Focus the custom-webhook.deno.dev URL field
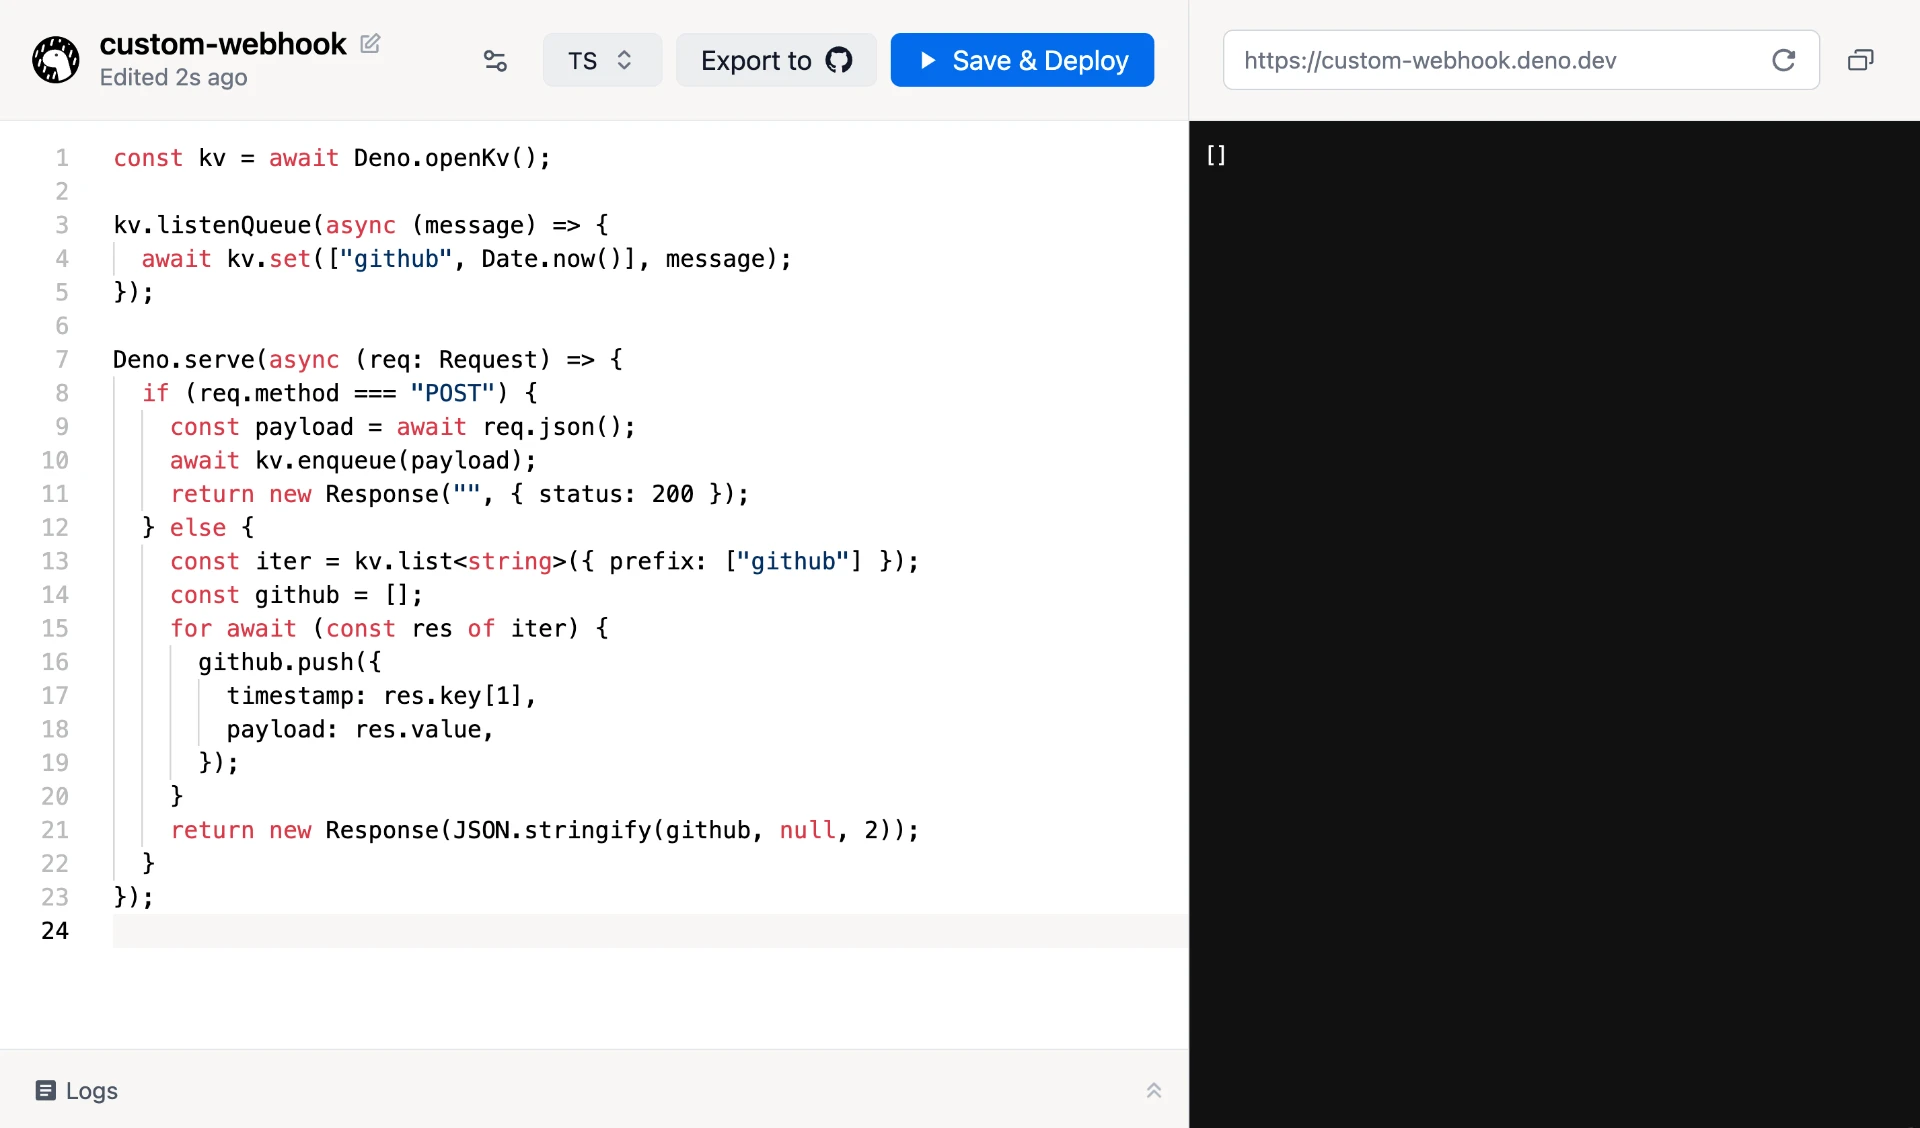Screen dimensions: 1920x1128 pos(1490,60)
